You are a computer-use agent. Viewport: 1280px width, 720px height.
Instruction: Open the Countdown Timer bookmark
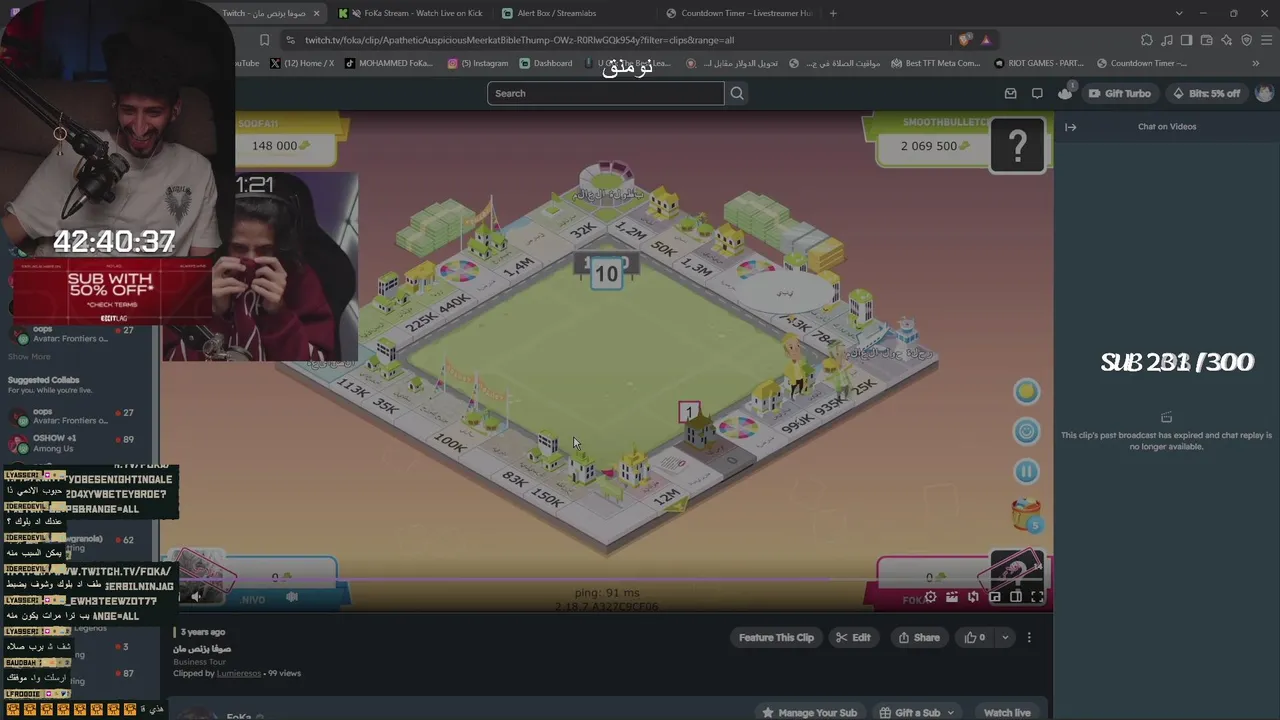[1141, 63]
